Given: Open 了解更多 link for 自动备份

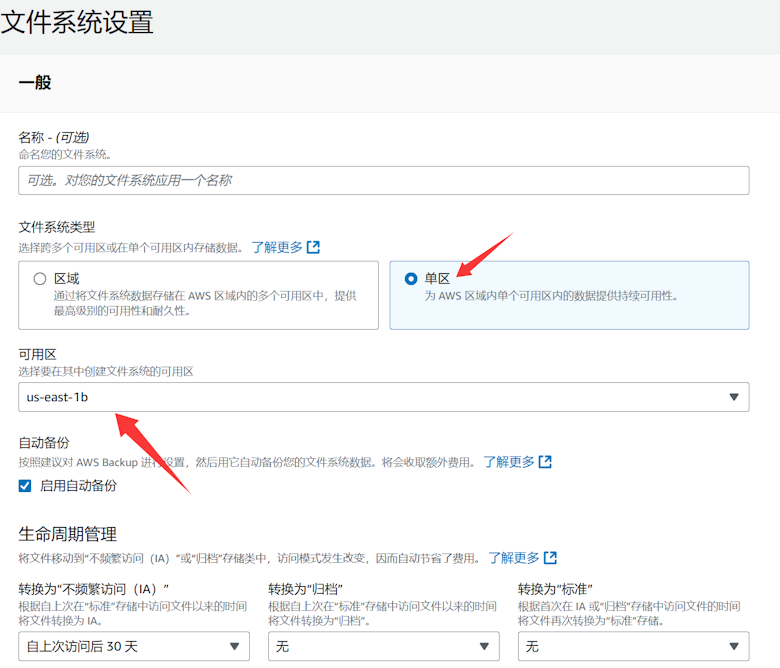Looking at the screenshot, I should [x=509, y=462].
